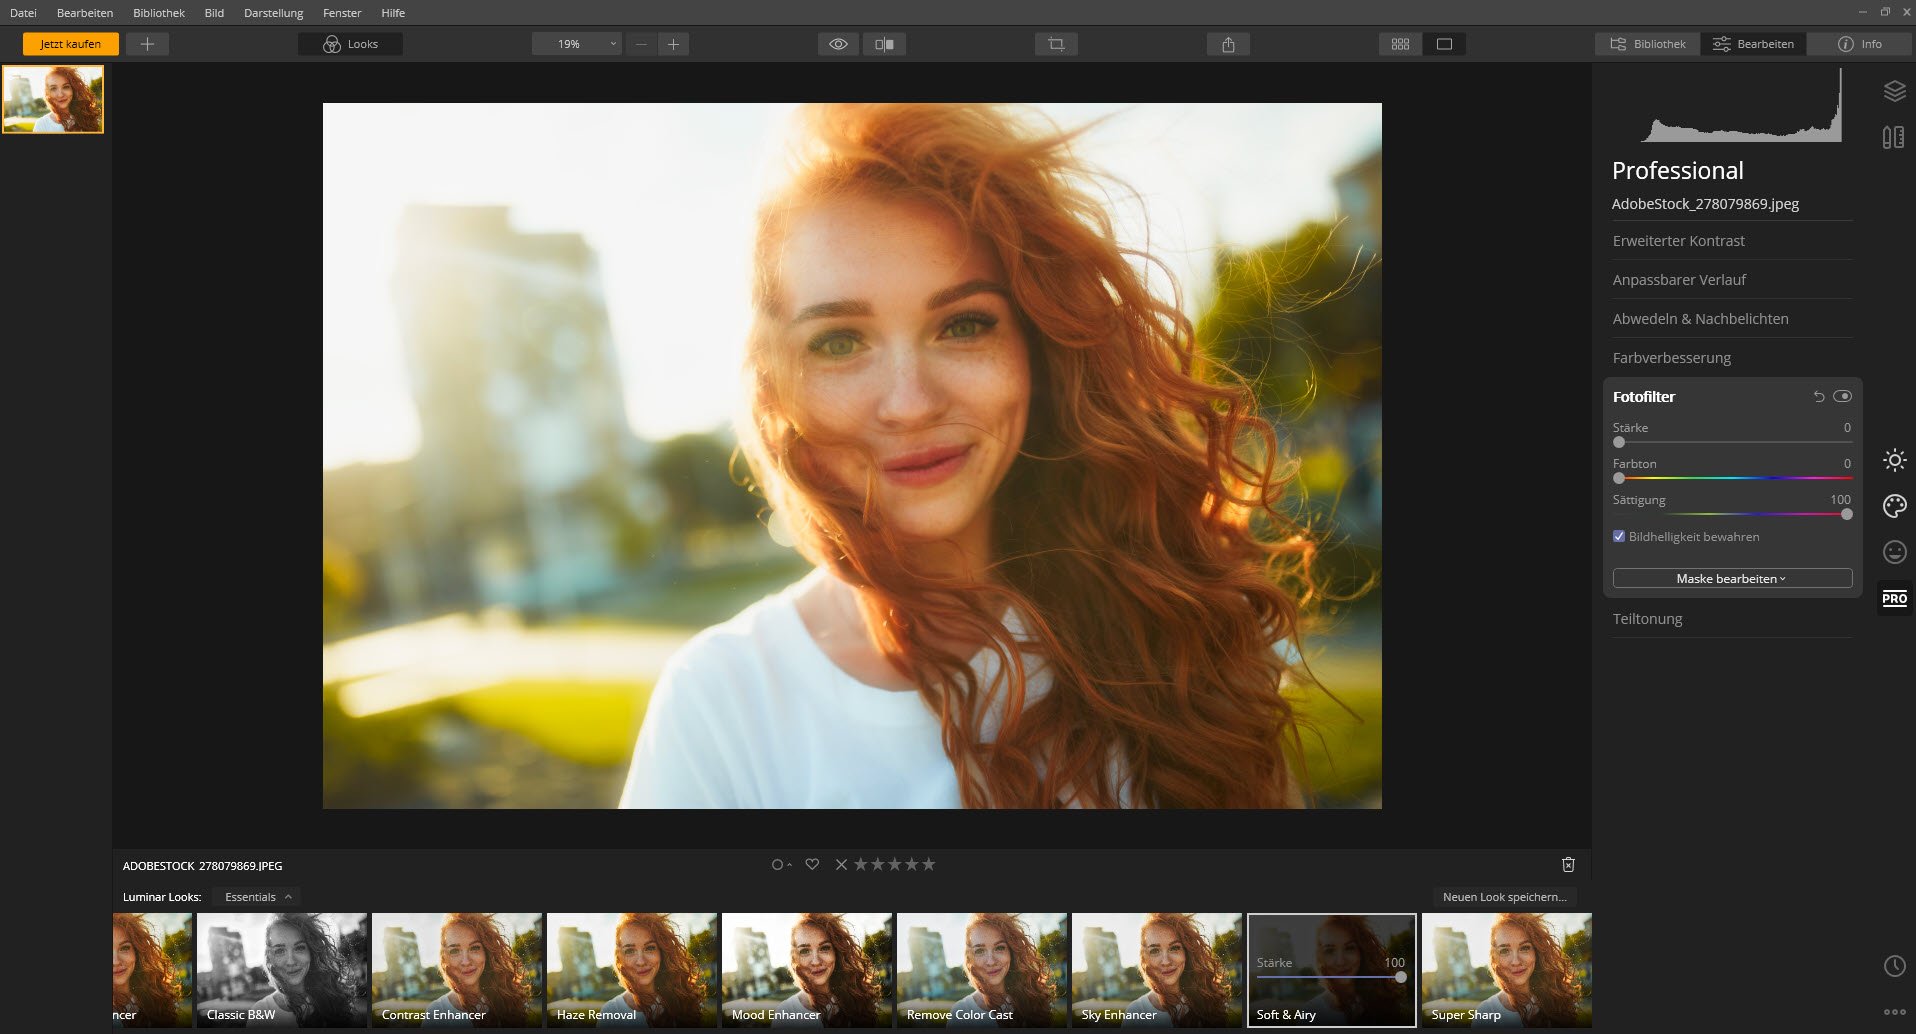Screen dimensions: 1916x1034
Task: Switch to the Bibliothek tab
Action: click(1648, 44)
